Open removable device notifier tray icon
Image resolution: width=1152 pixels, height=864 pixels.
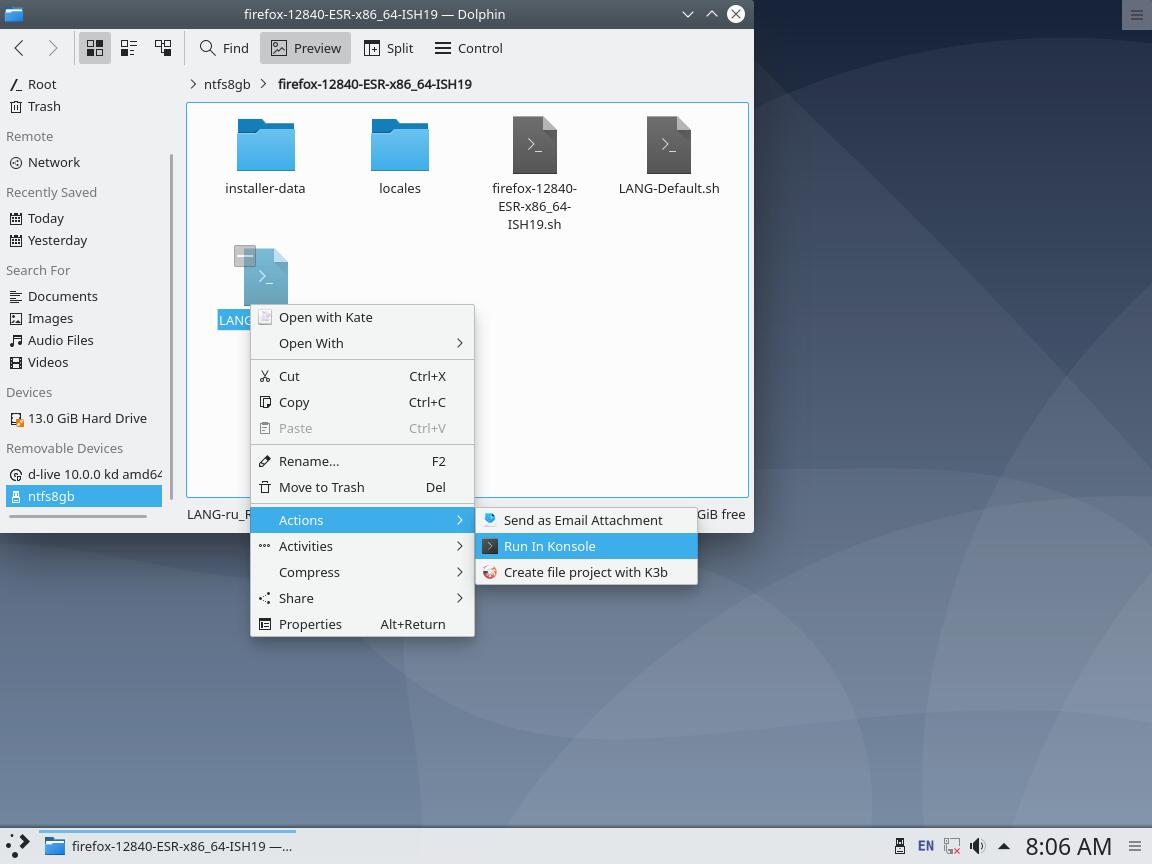899,846
